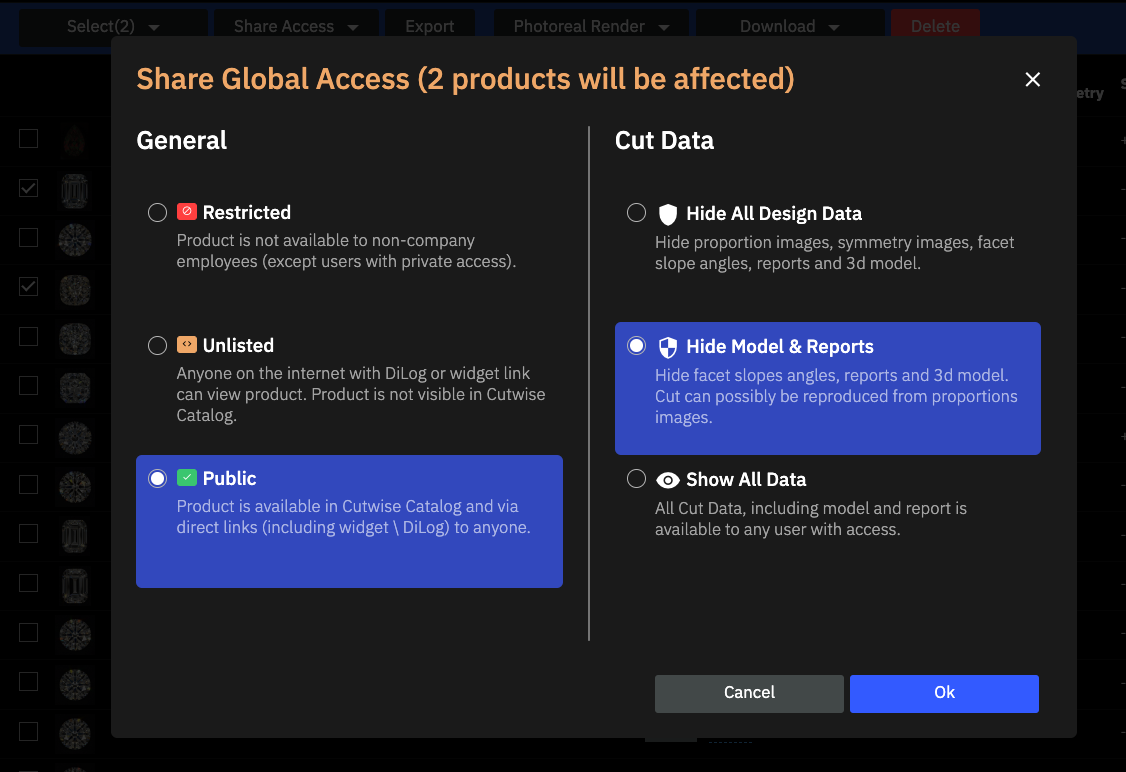This screenshot has height=772, width=1126.
Task: Click the fourth row cushion diamond thumbnail
Action: click(75, 290)
